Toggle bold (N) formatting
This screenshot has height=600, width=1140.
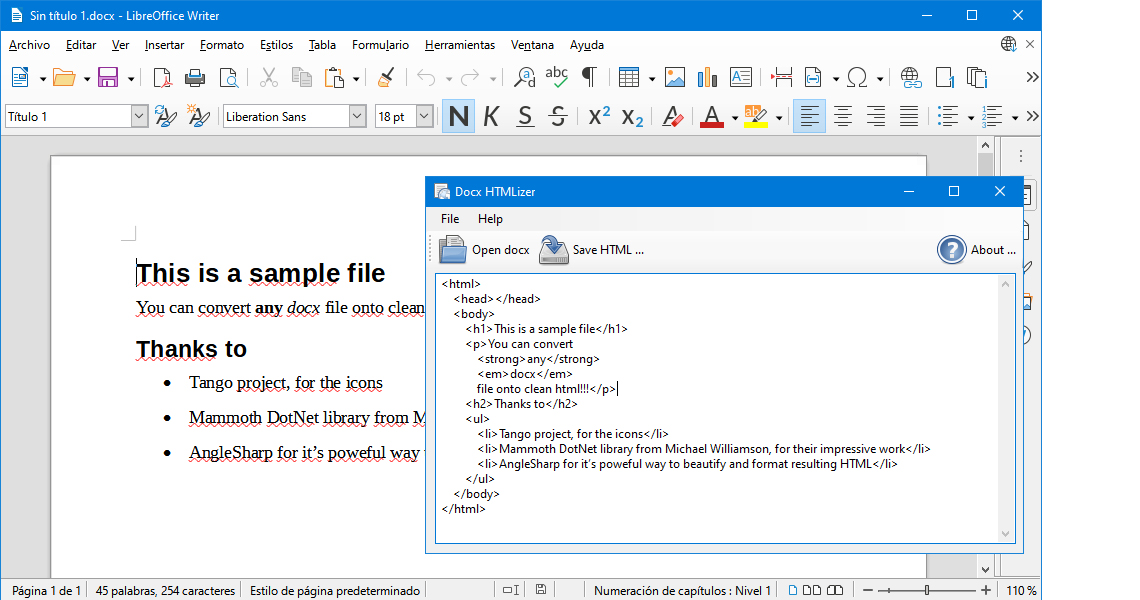pos(459,116)
